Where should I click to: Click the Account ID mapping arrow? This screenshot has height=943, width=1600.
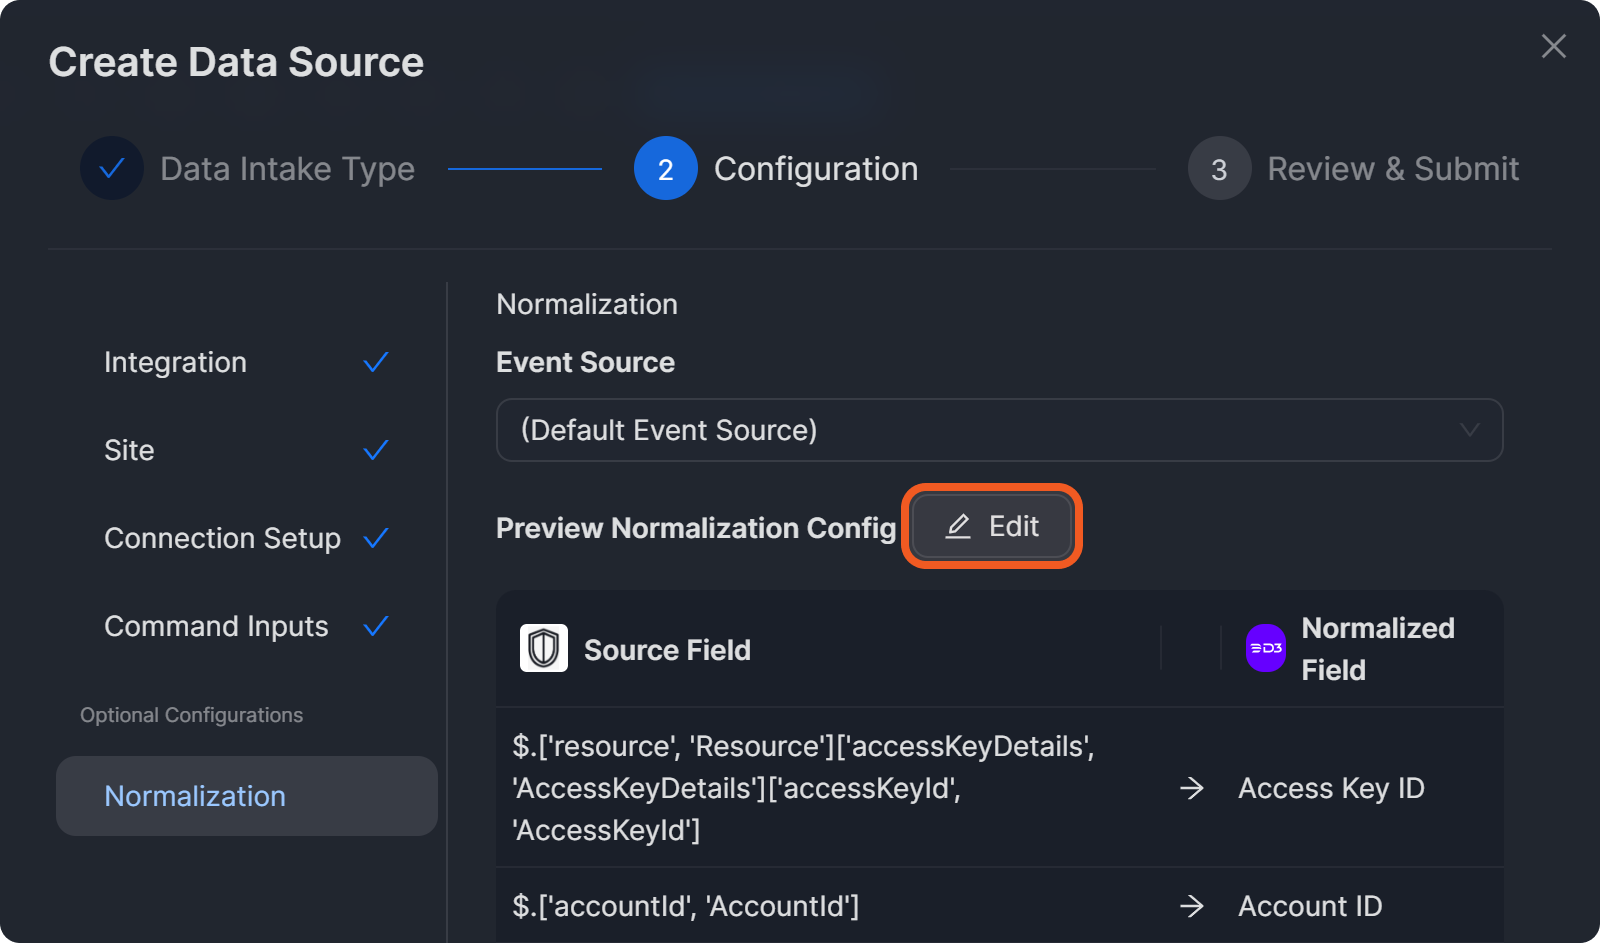tap(1191, 906)
